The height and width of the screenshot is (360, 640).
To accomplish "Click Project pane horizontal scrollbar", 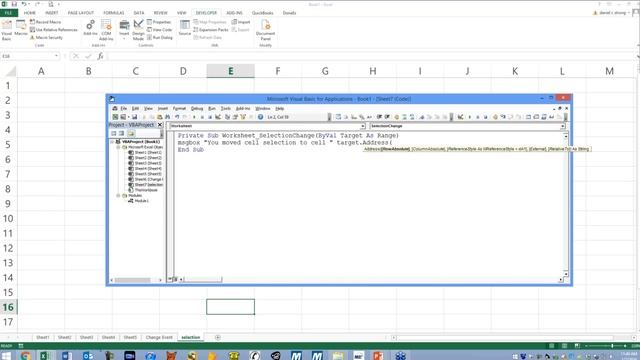I will 136,280.
